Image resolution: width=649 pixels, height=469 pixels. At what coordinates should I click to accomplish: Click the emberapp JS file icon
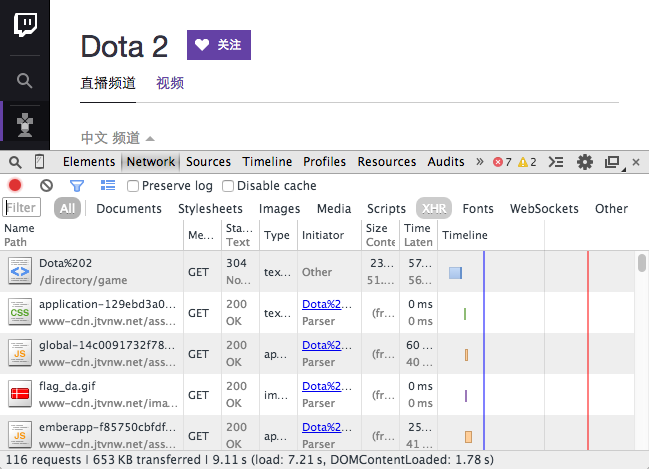(20, 435)
